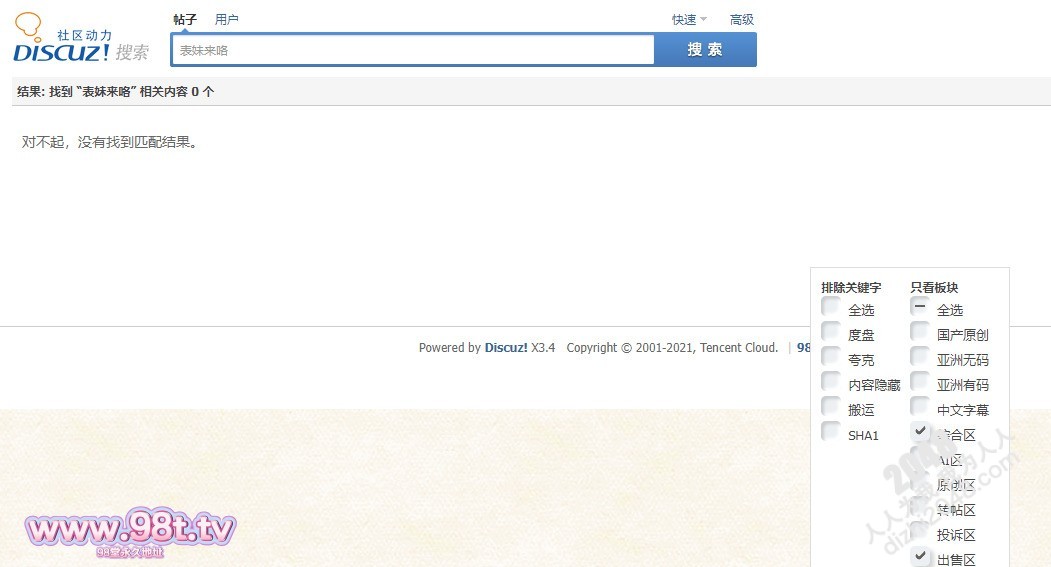Uncheck the 出售区 board checkbox
The image size is (1051, 567).
920,556
